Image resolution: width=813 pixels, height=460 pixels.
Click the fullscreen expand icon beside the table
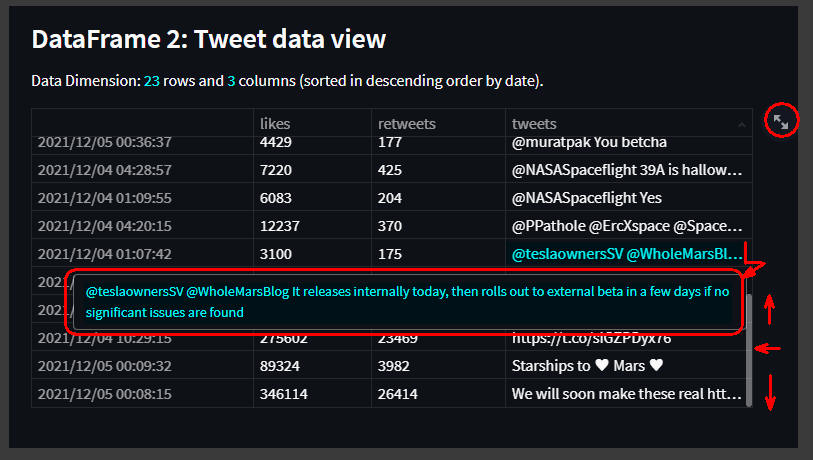click(x=781, y=122)
